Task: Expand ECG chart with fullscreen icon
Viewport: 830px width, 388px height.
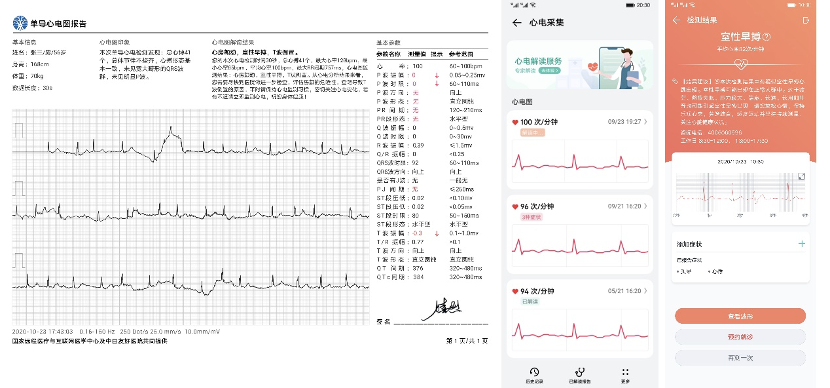Action: click(801, 177)
